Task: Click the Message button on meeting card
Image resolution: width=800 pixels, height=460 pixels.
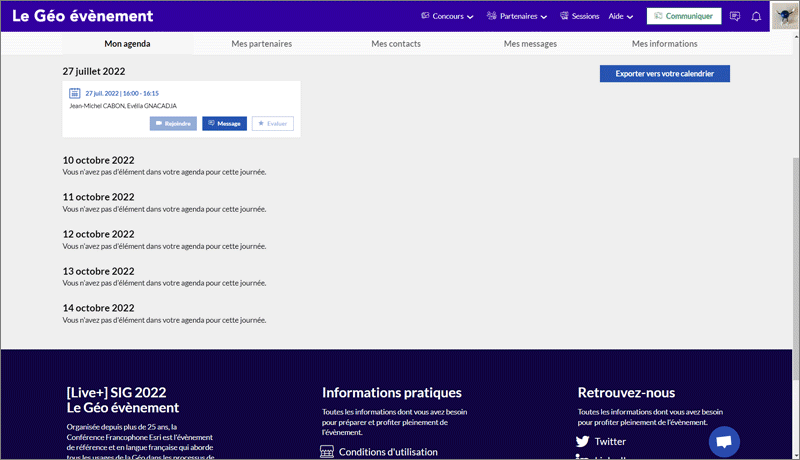Action: pyautogui.click(x=224, y=123)
